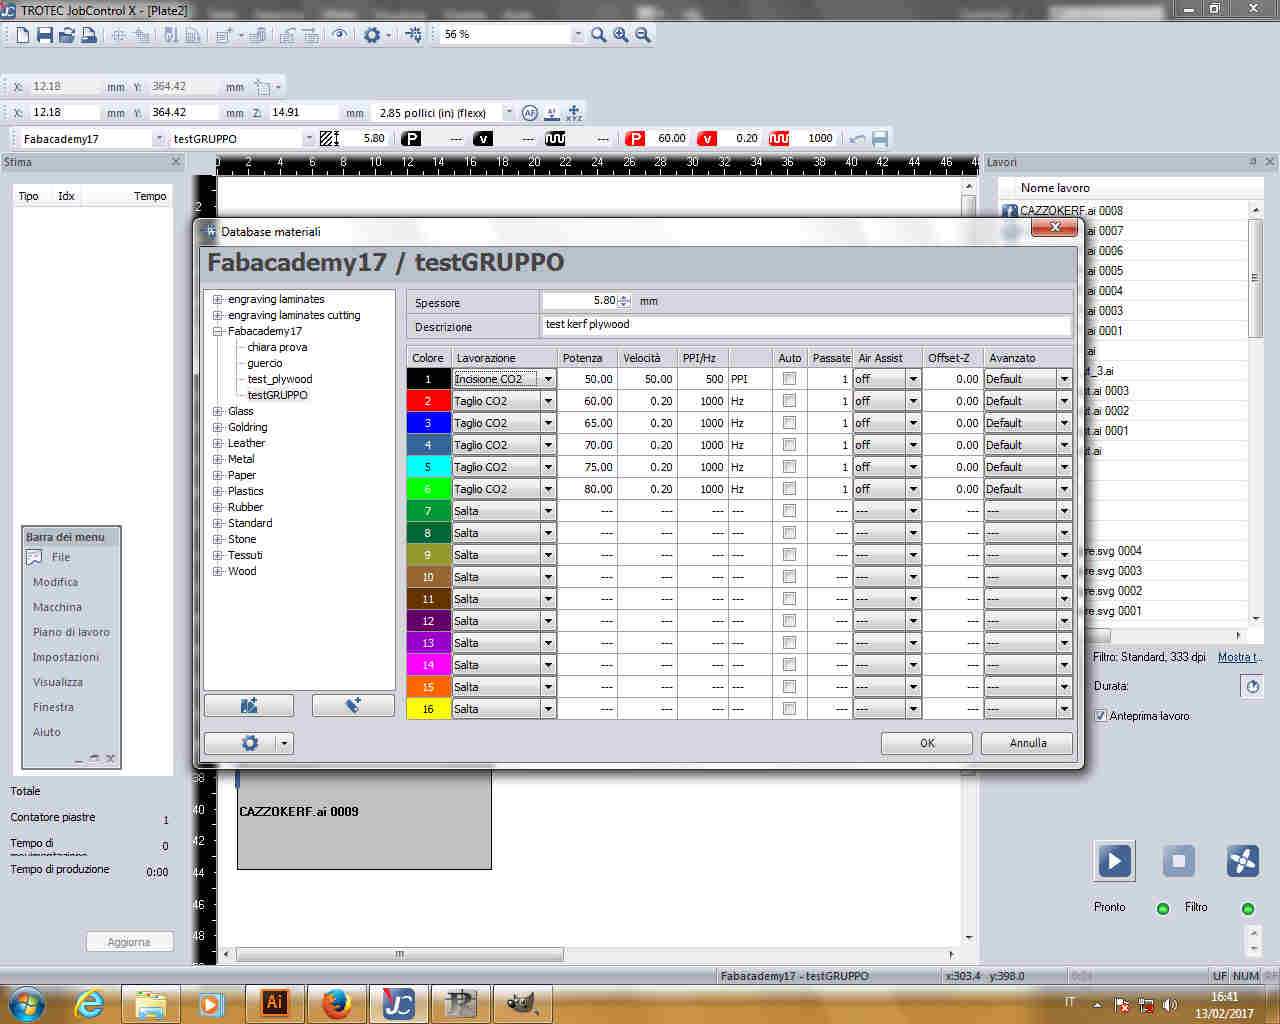Screen dimensions: 1280x1024
Task: Open the gear options button in materials dialog
Action: click(249, 743)
